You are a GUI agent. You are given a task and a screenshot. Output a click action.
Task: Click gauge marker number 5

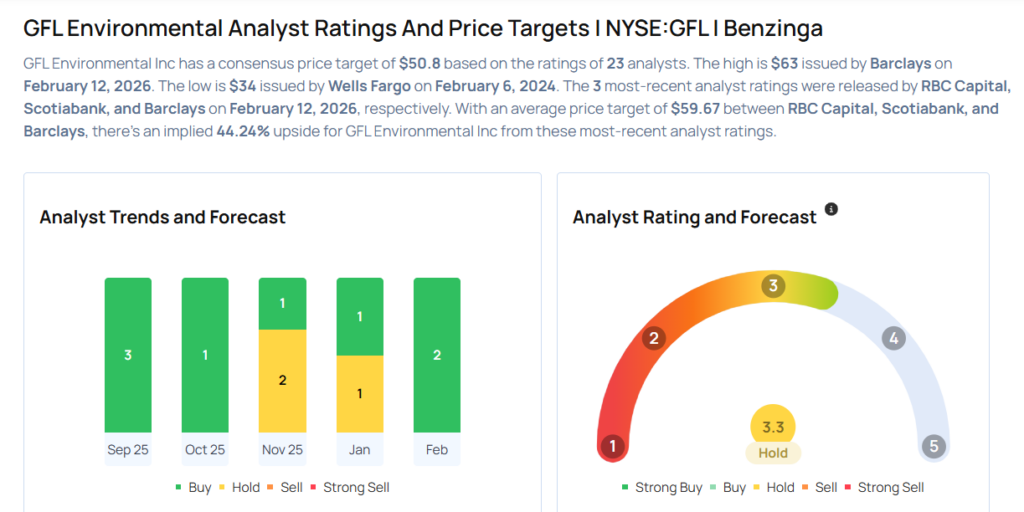tap(934, 446)
